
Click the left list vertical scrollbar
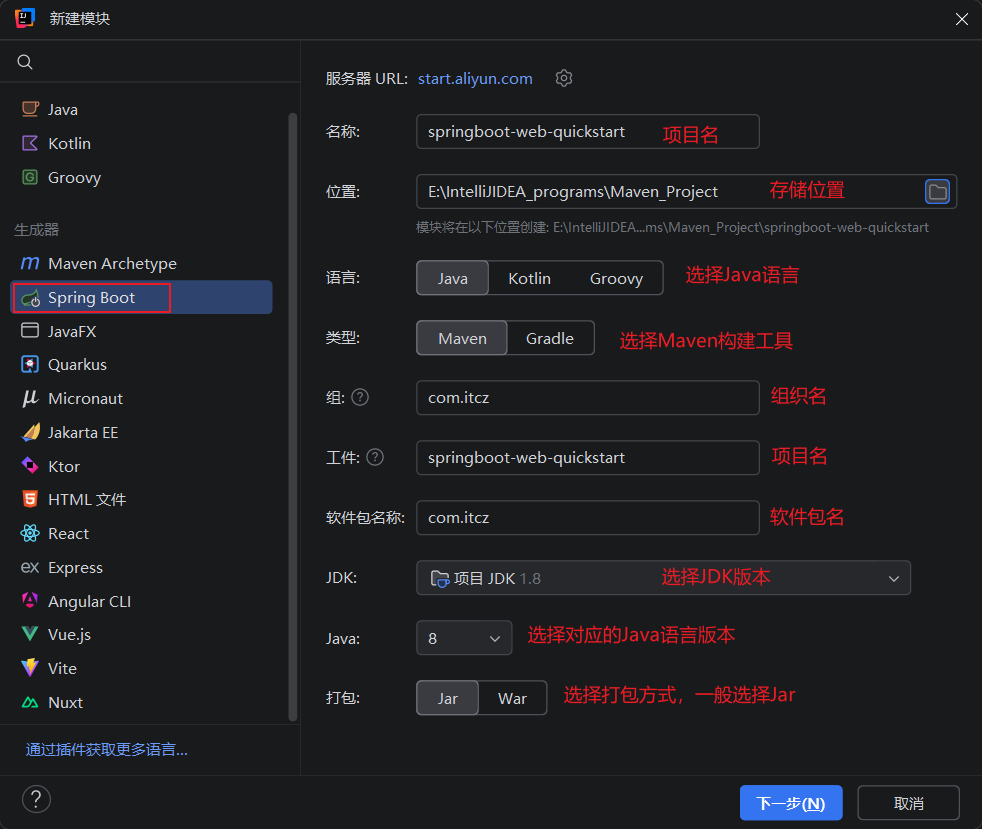[292, 416]
